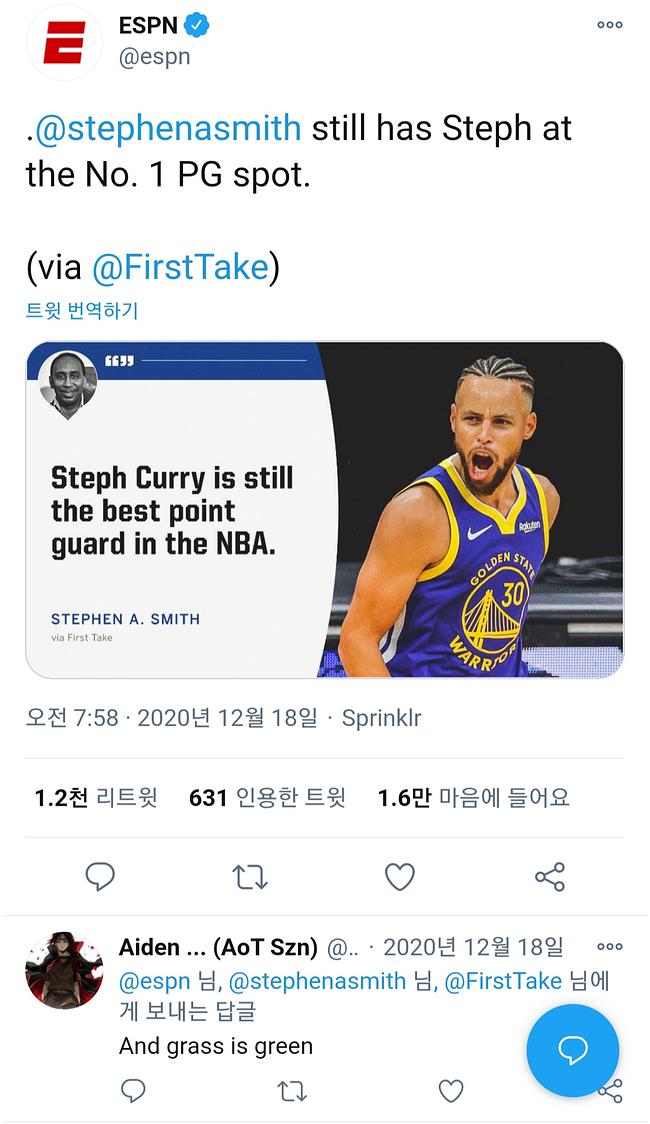Tap the reply icon under ESPN tweet
Image resolution: width=650 pixels, height=1124 pixels.
coord(100,877)
